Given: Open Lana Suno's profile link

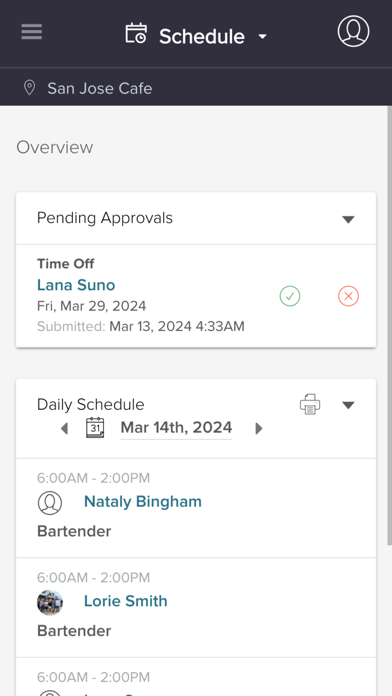Looking at the screenshot, I should click(76, 285).
